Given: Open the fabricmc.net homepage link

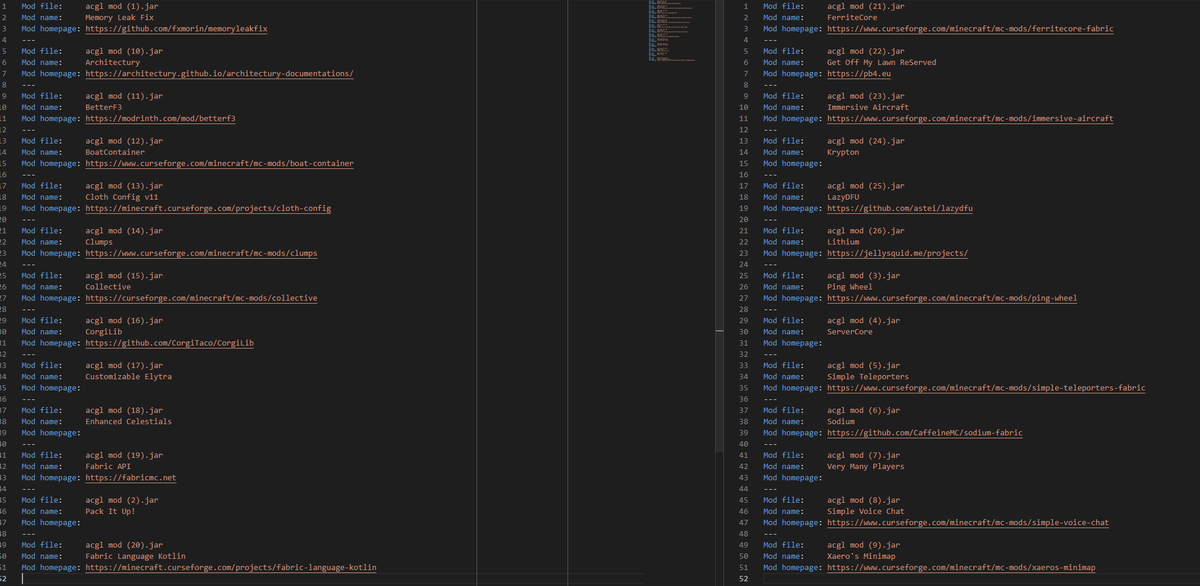Looking at the screenshot, I should [131, 478].
